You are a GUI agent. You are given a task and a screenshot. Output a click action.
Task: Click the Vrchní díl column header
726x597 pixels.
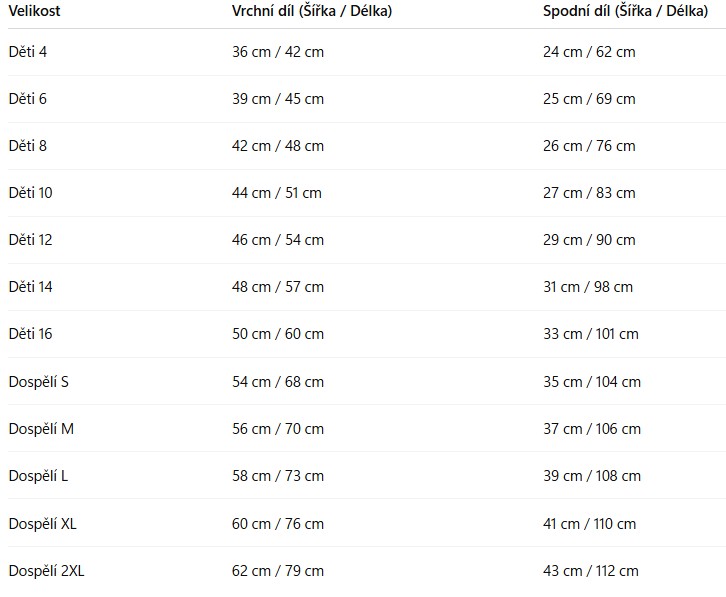click(x=311, y=11)
